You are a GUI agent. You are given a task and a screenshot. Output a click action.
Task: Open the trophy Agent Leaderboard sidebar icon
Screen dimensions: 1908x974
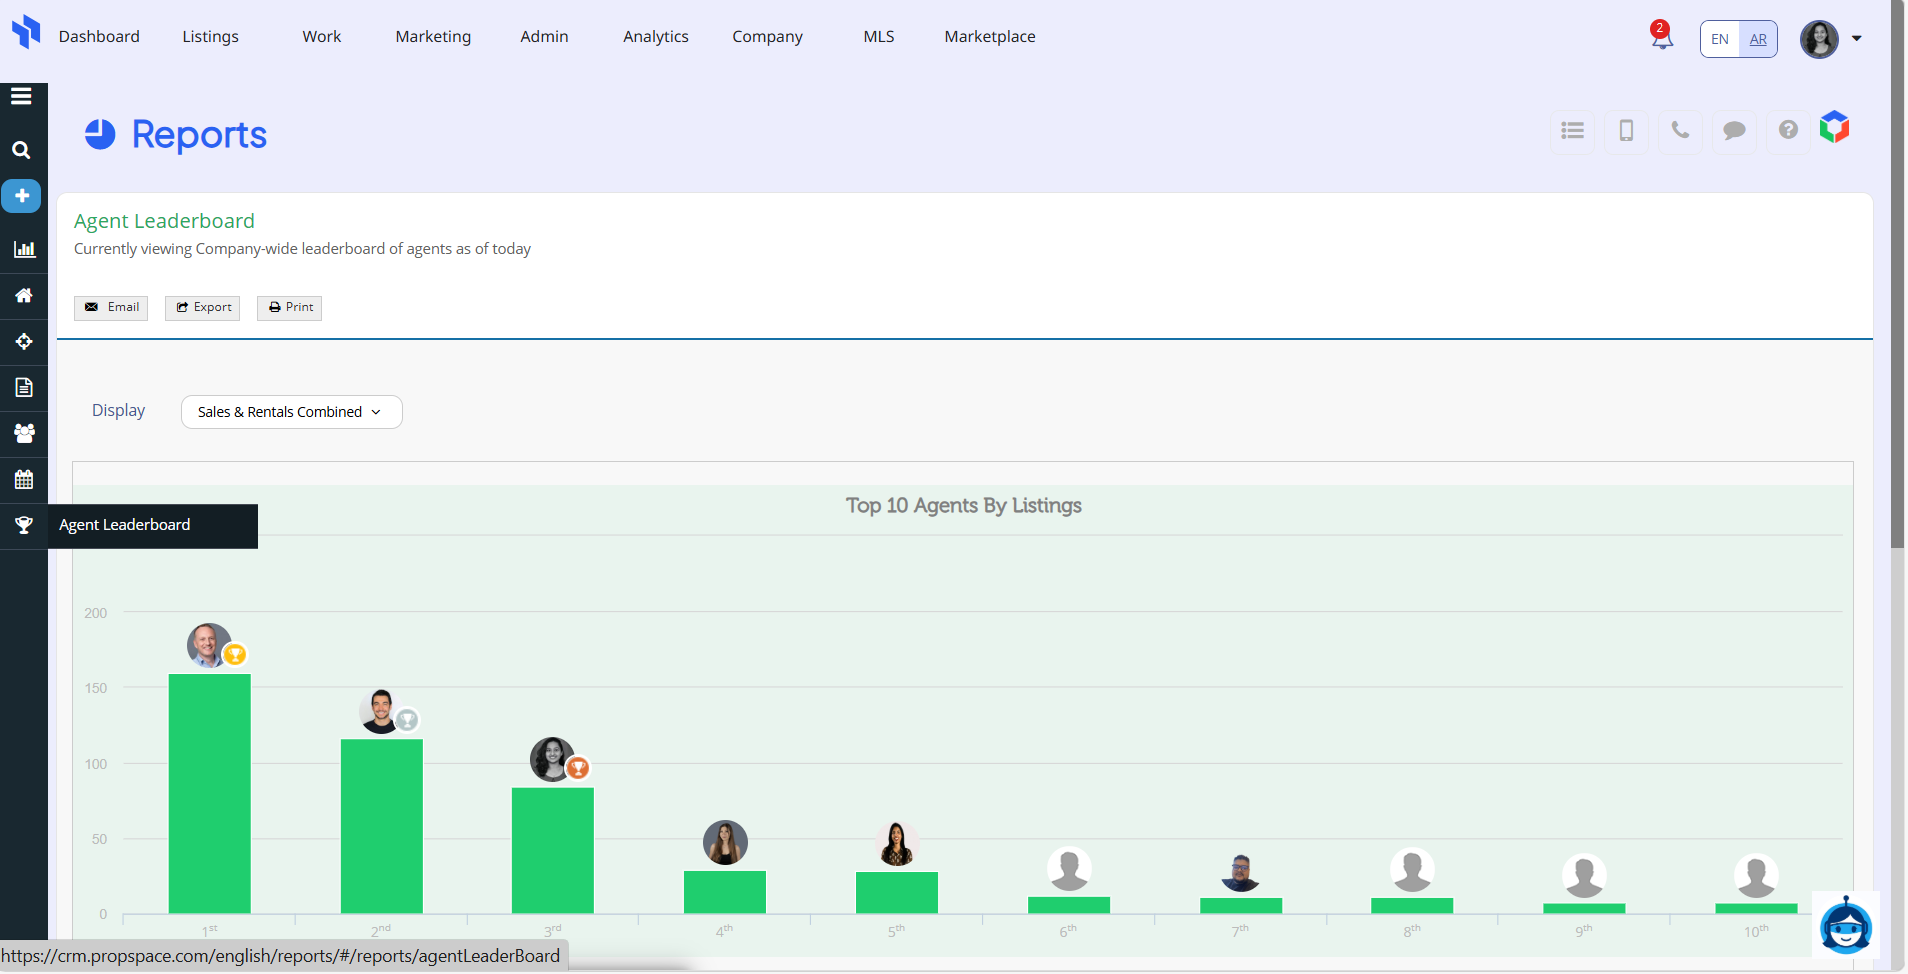pos(24,526)
